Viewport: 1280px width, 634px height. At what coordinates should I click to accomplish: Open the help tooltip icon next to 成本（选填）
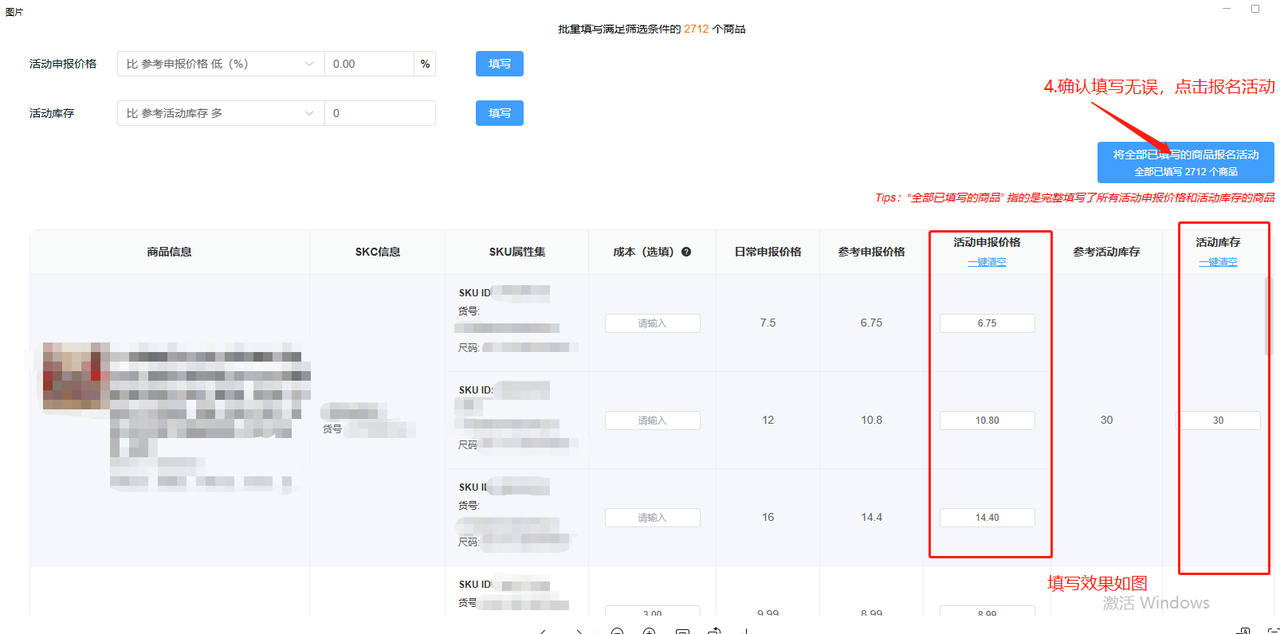click(x=685, y=251)
